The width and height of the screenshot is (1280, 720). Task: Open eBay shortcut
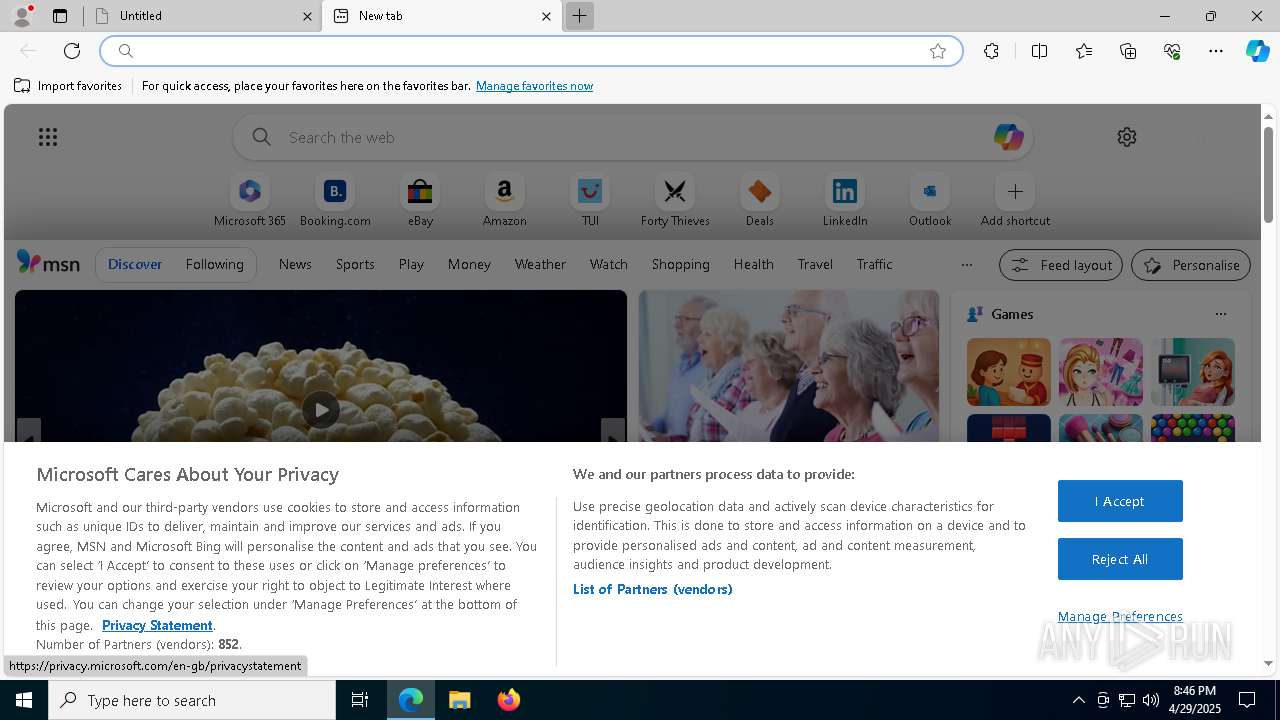(420, 201)
